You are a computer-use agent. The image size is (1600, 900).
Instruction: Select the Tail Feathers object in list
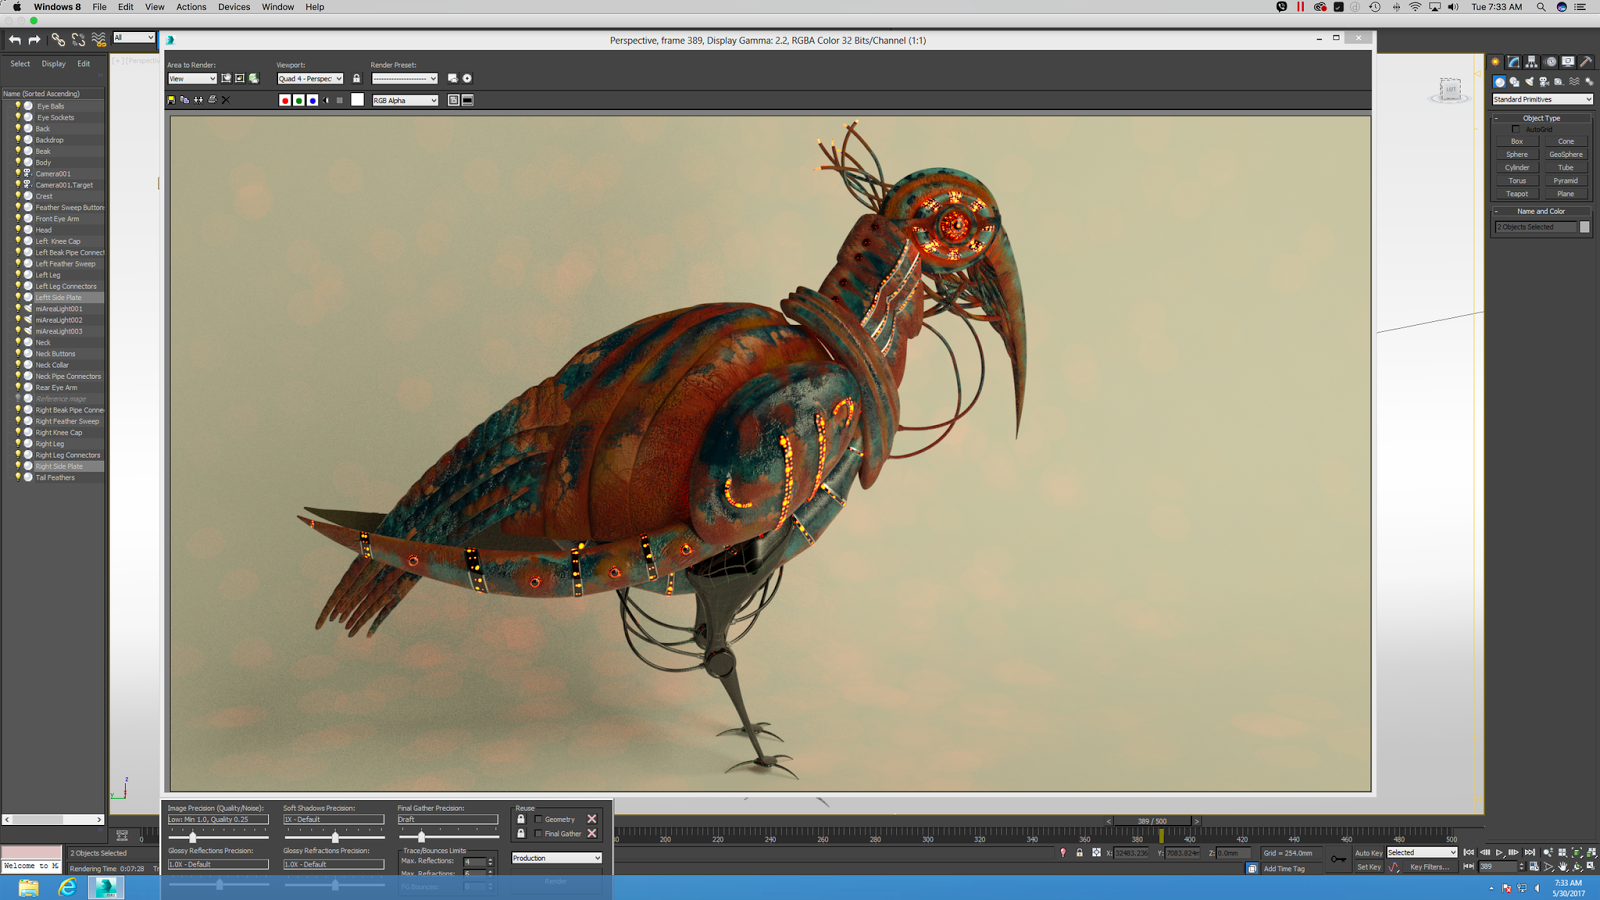pos(55,477)
